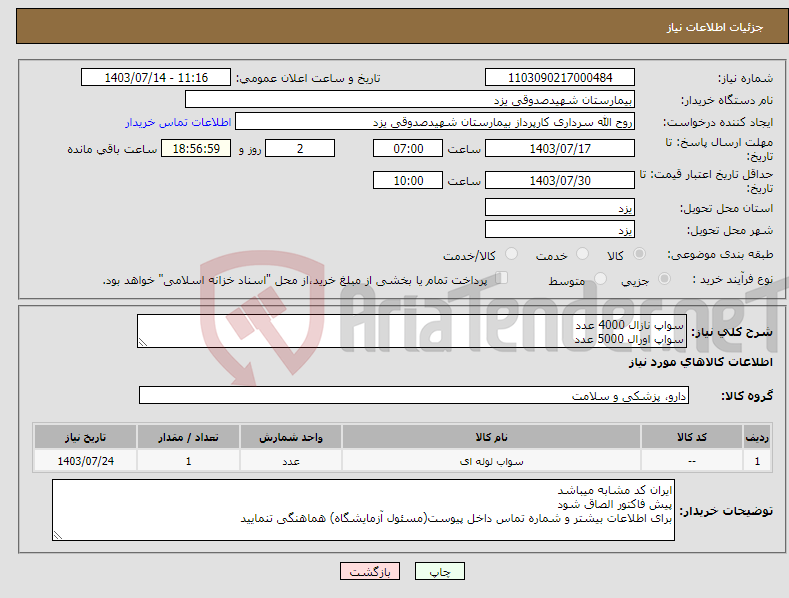Click the buyer notes textarea
The image size is (789, 598).
(x=363, y=510)
